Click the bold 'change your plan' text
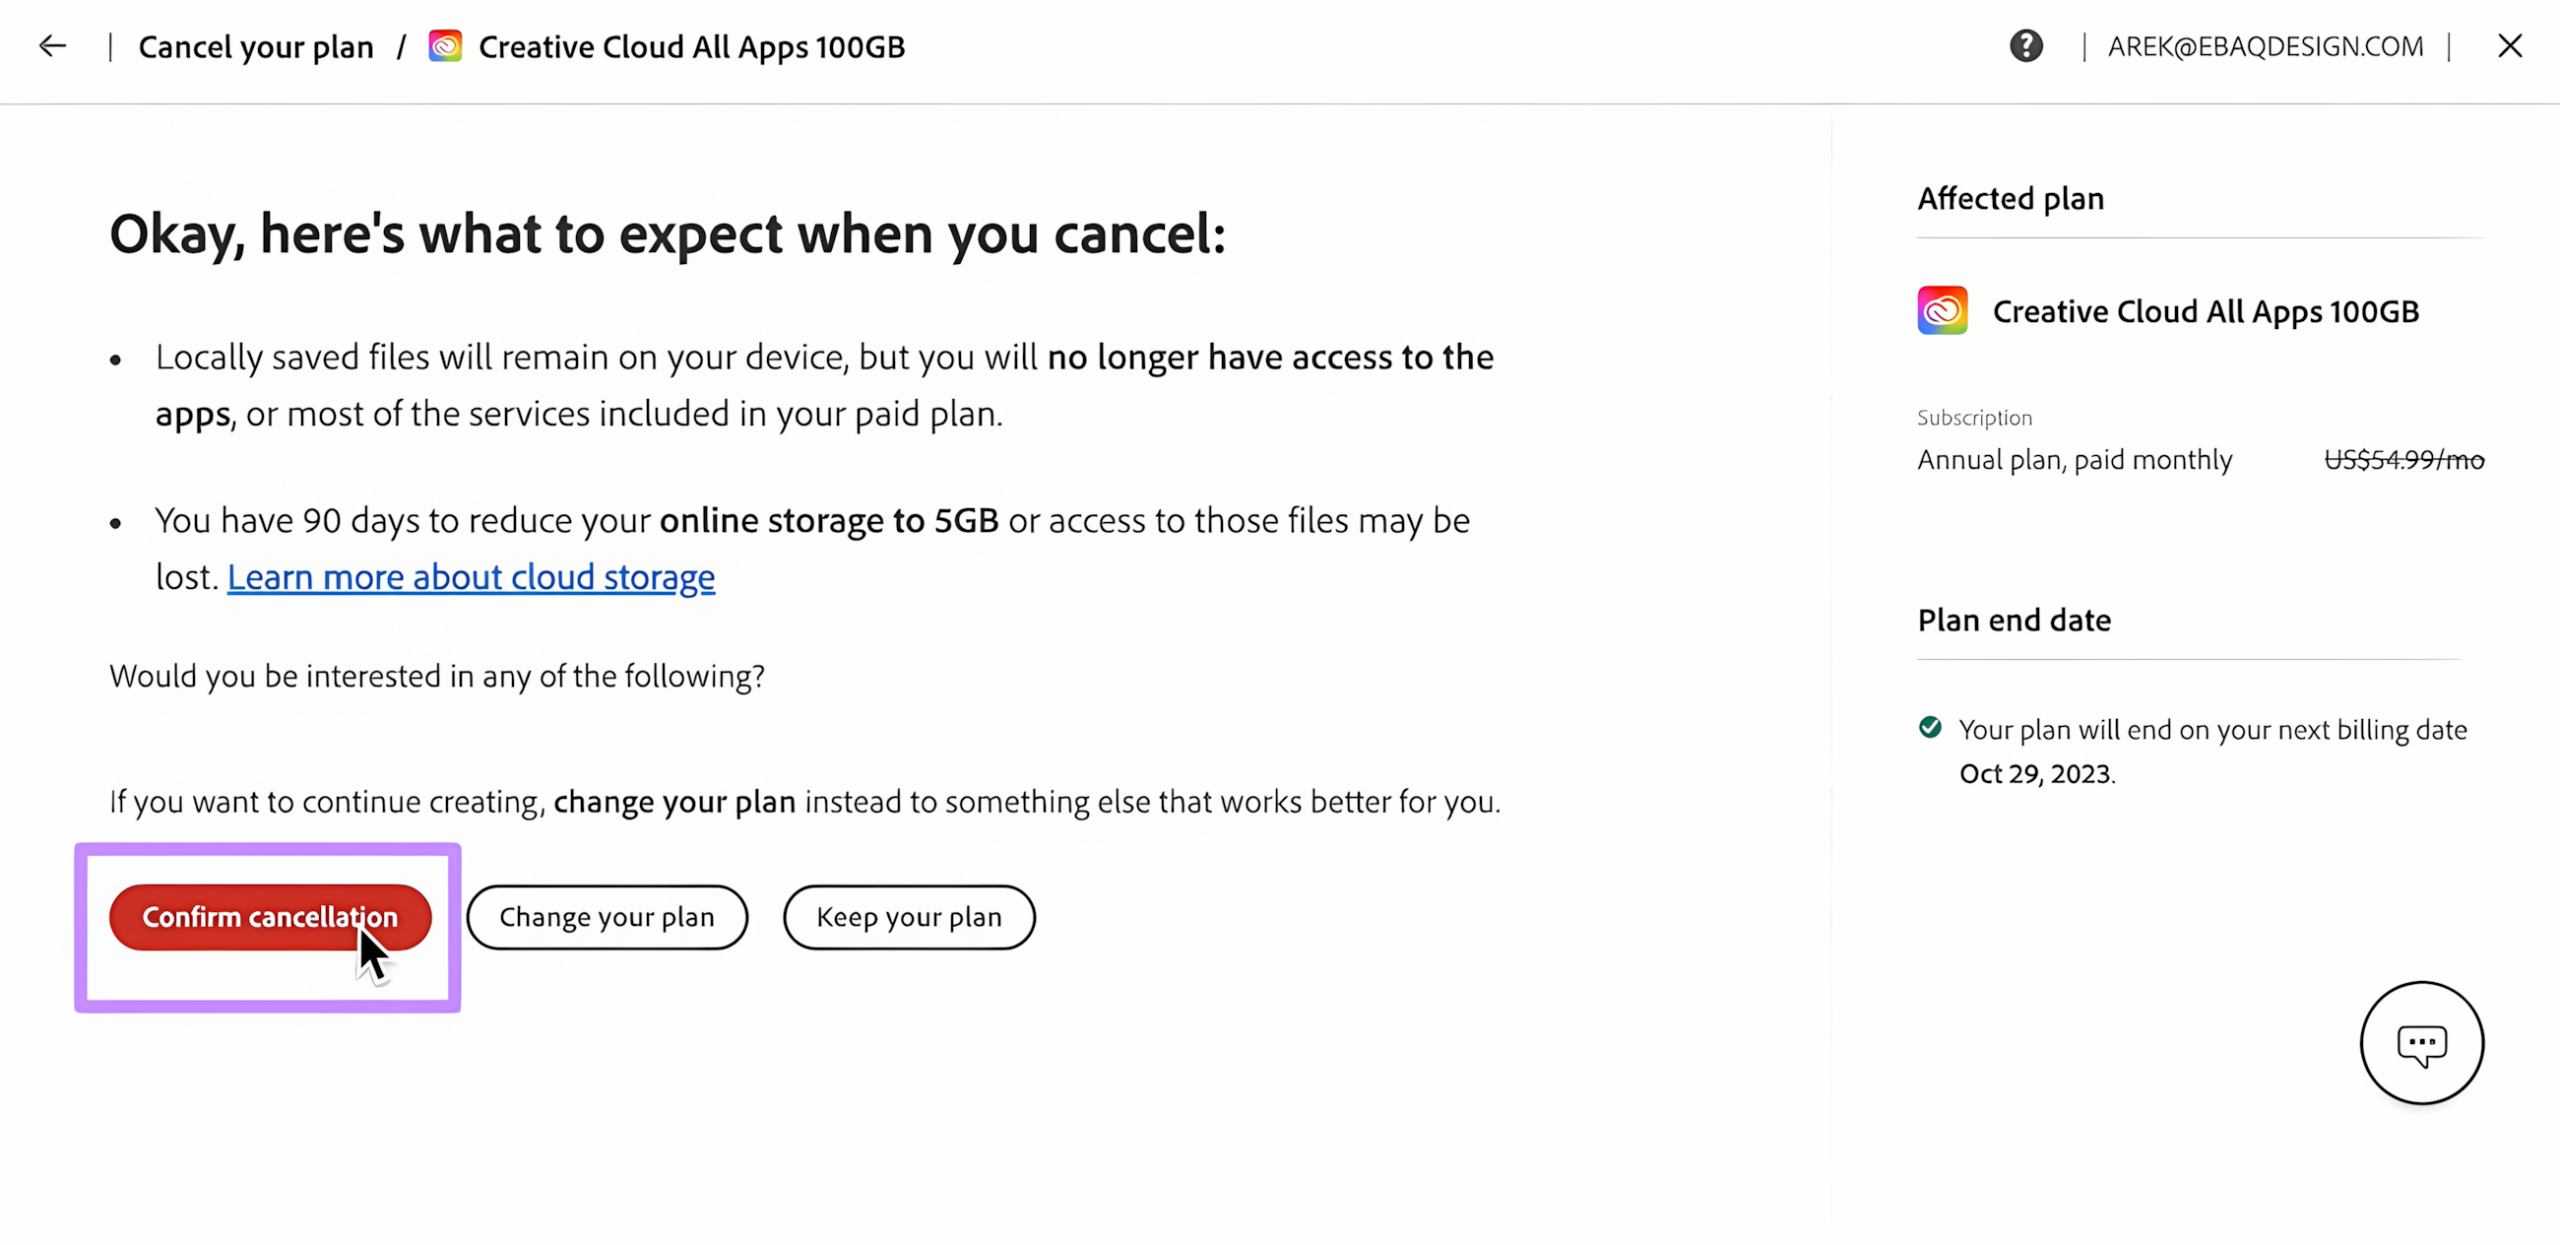Screen dimensions: 2560x1245 [x=674, y=802]
